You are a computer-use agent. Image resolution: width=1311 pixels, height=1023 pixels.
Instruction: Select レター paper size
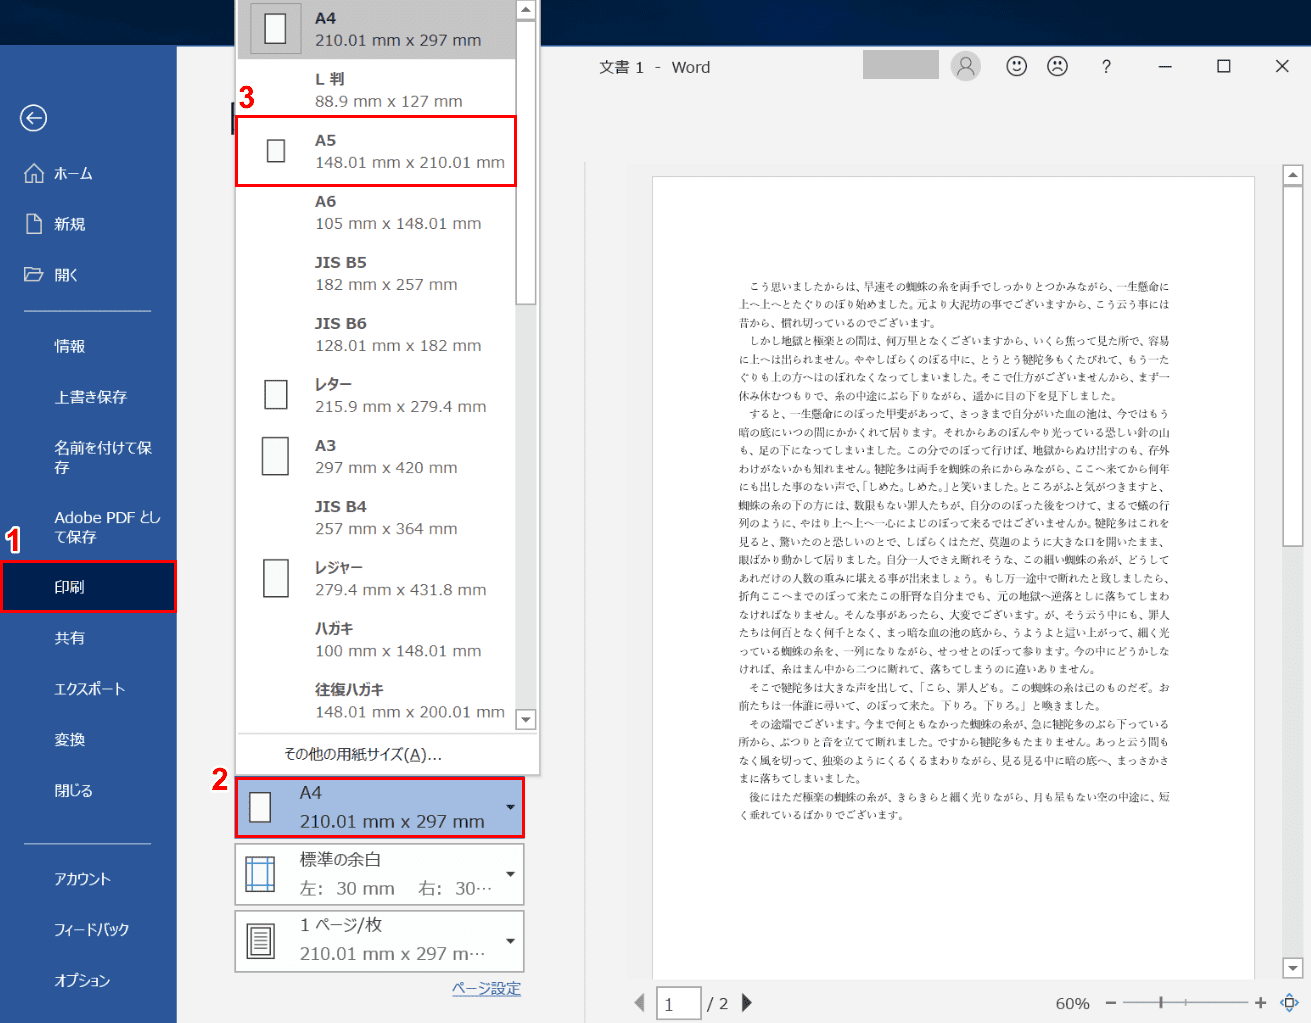click(x=376, y=395)
